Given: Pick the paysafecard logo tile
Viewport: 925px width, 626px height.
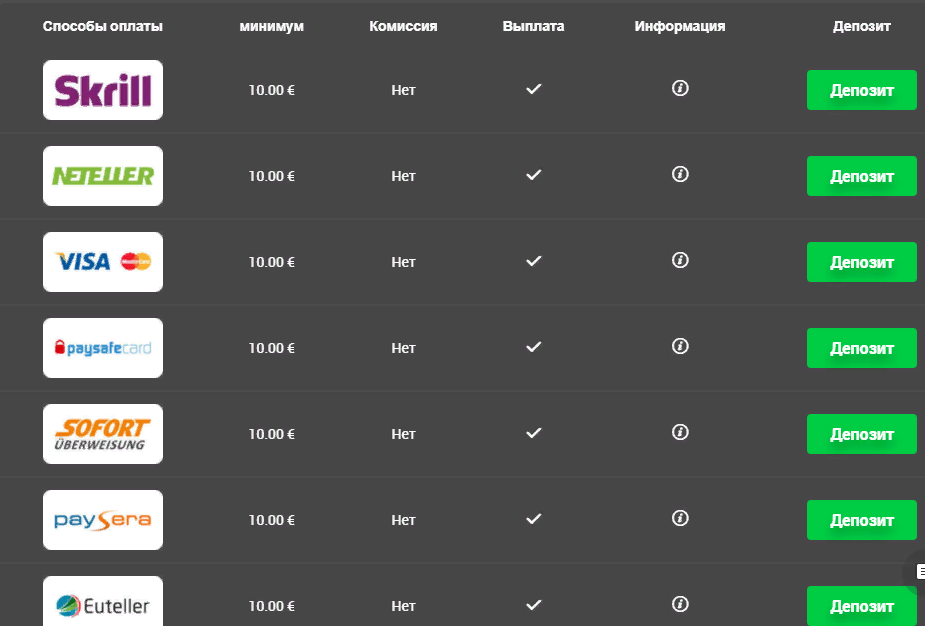Looking at the screenshot, I should [103, 348].
